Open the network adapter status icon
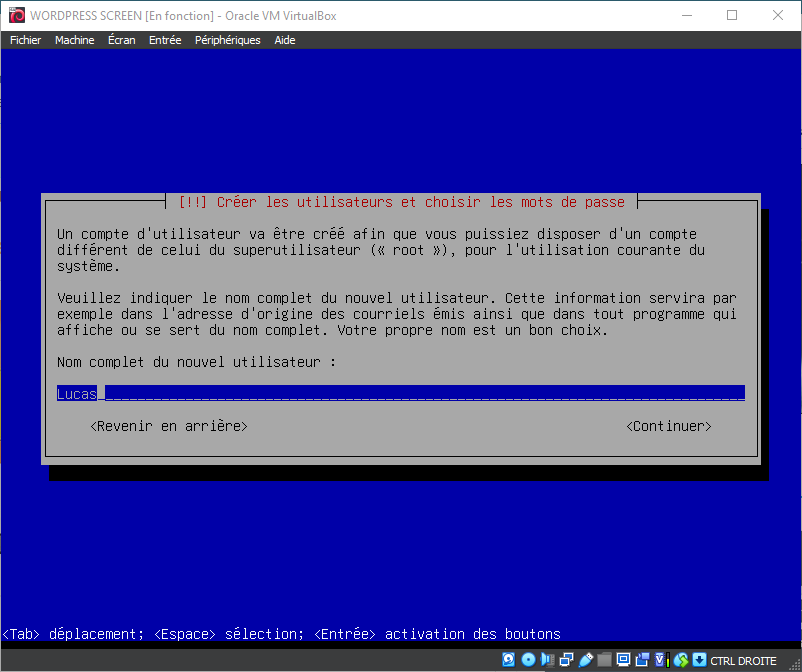This screenshot has width=802, height=672. [566, 660]
